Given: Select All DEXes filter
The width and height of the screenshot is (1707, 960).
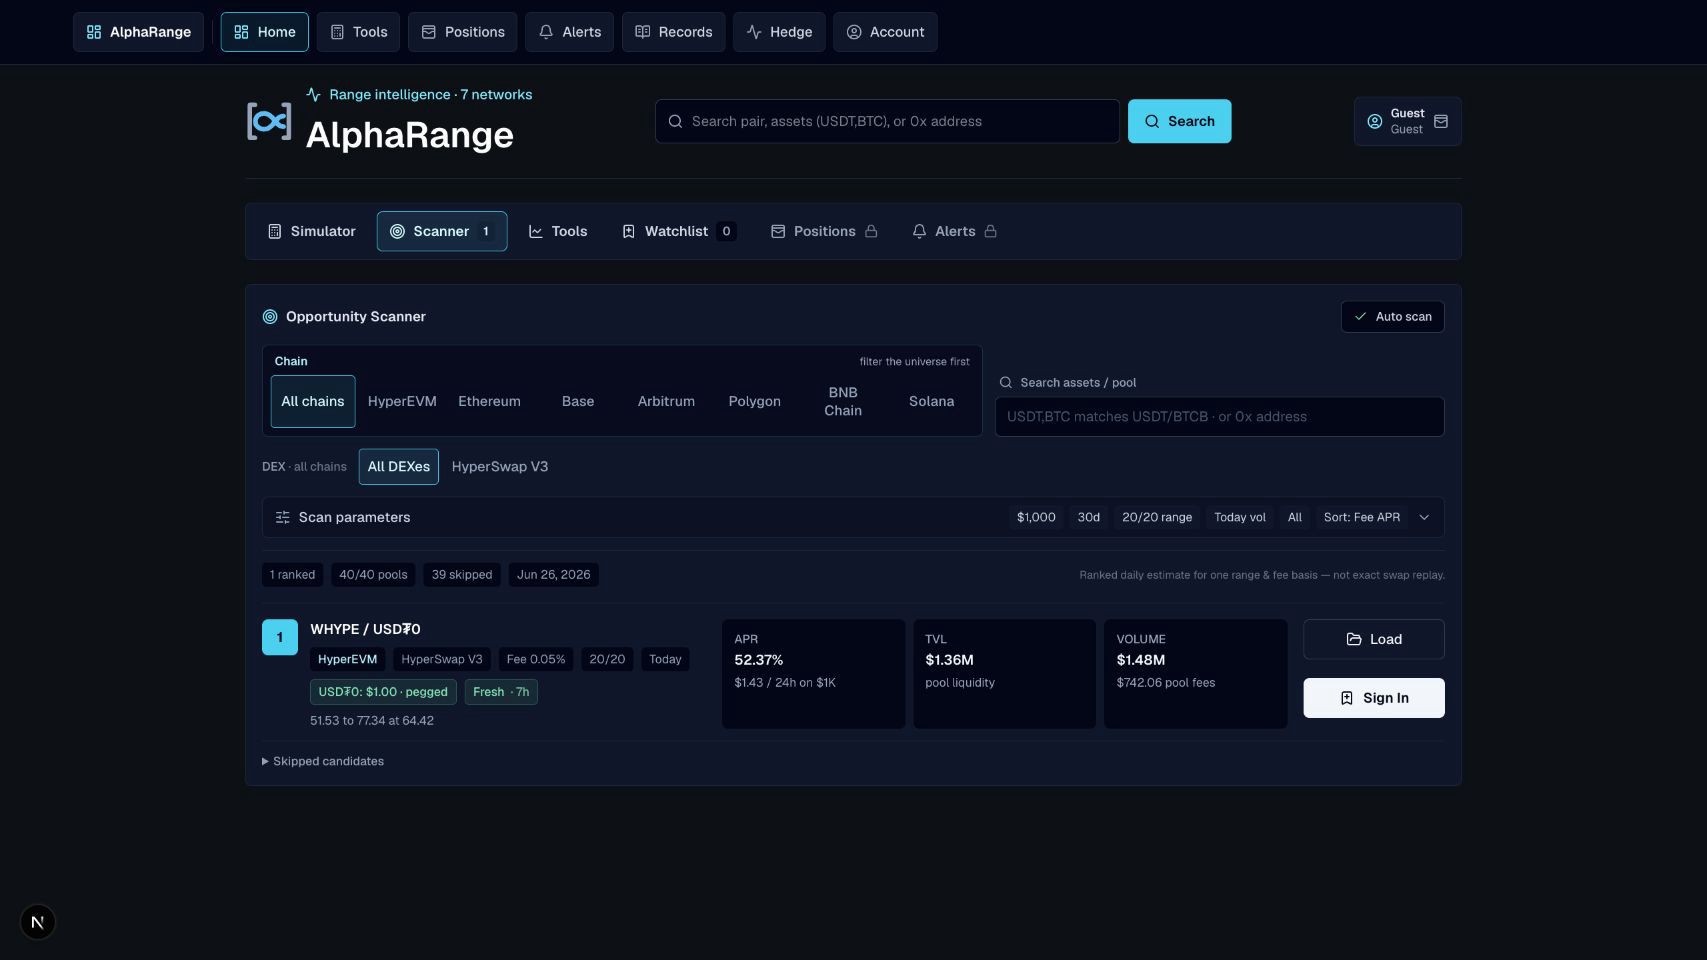Looking at the screenshot, I should coord(399,467).
